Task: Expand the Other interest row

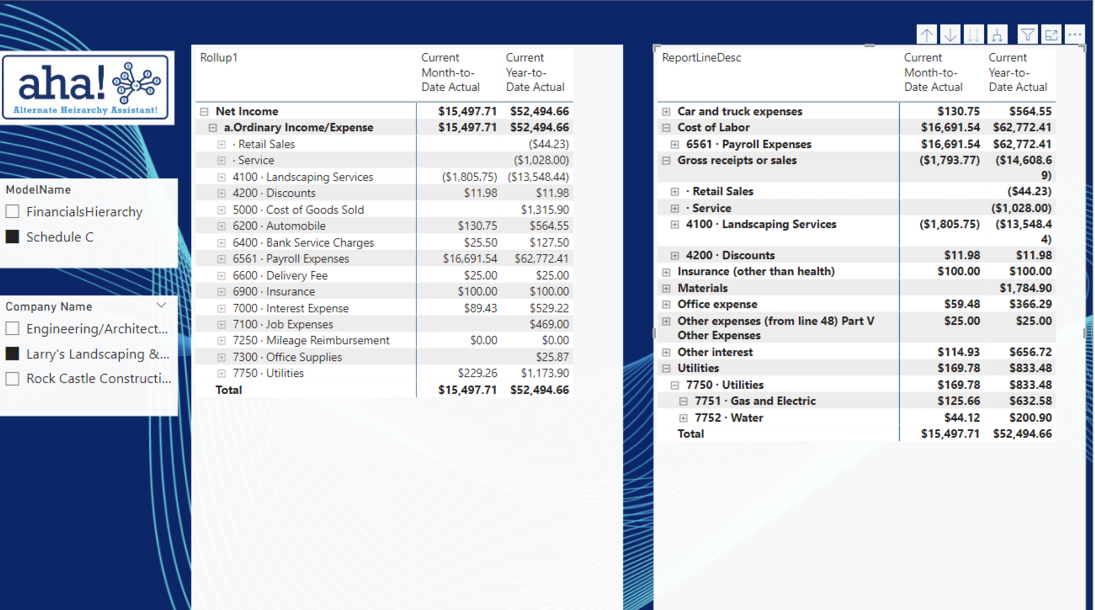Action: (666, 352)
